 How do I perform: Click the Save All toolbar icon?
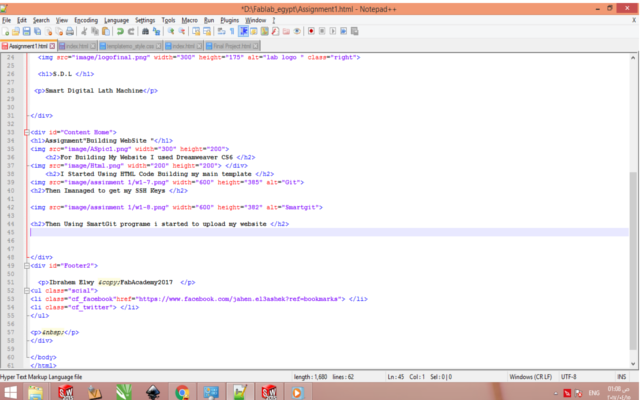tap(38, 31)
